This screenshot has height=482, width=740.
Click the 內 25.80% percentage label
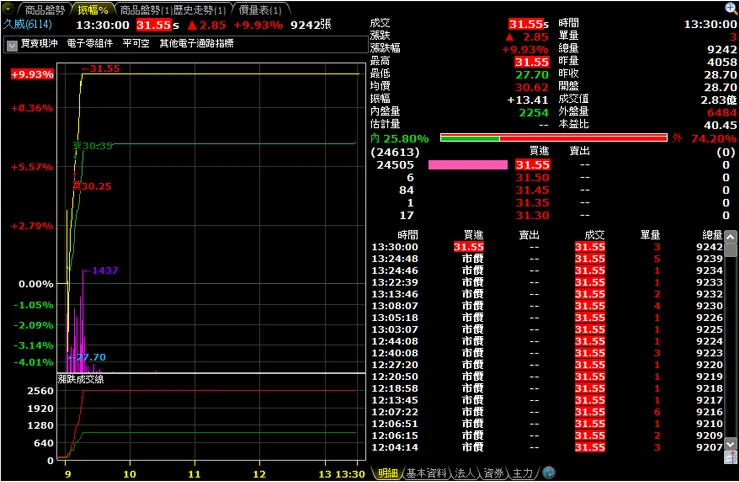400,139
